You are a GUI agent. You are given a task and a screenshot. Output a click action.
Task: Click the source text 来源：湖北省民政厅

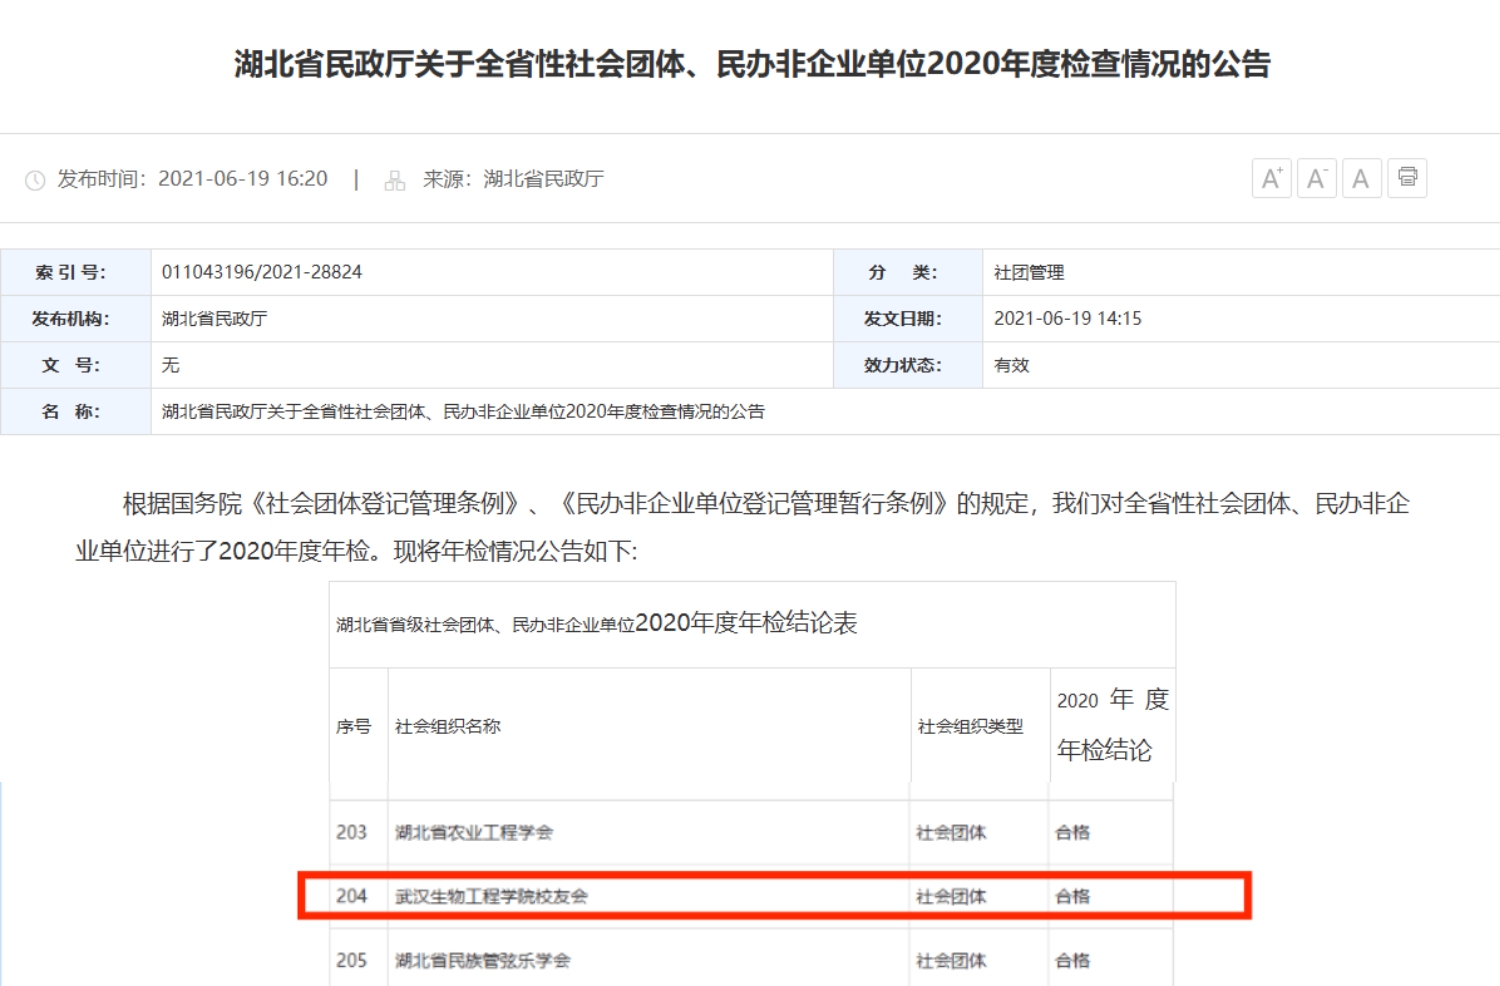point(513,179)
